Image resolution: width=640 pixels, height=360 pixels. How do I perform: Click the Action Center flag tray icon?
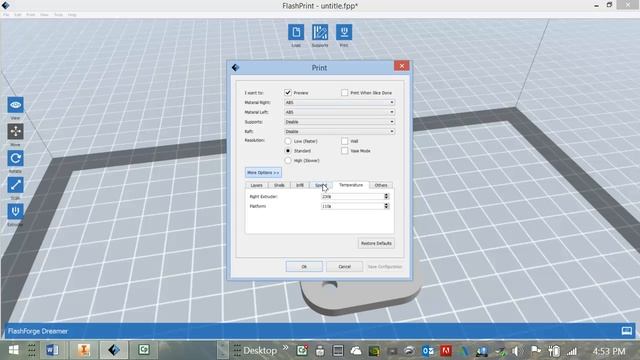(x=536, y=351)
